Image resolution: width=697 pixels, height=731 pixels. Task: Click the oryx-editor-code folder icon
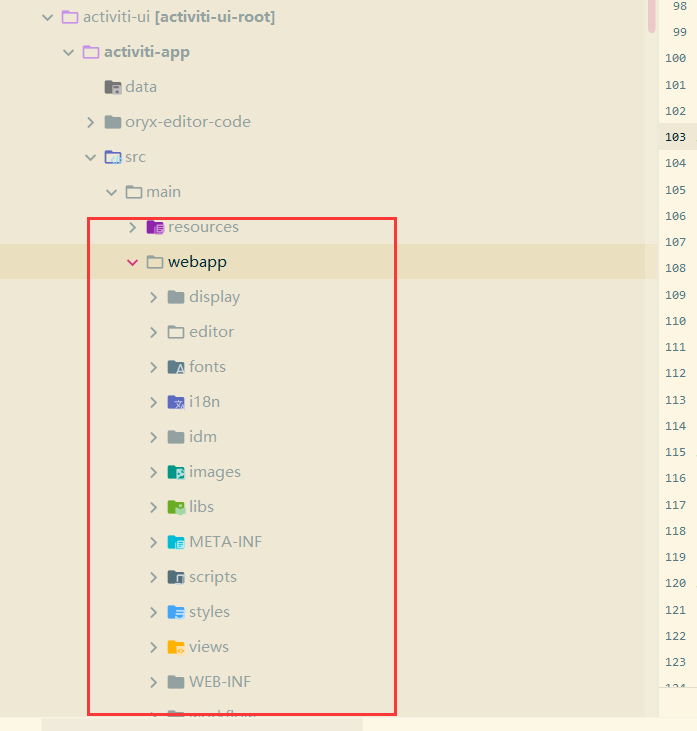coord(113,122)
